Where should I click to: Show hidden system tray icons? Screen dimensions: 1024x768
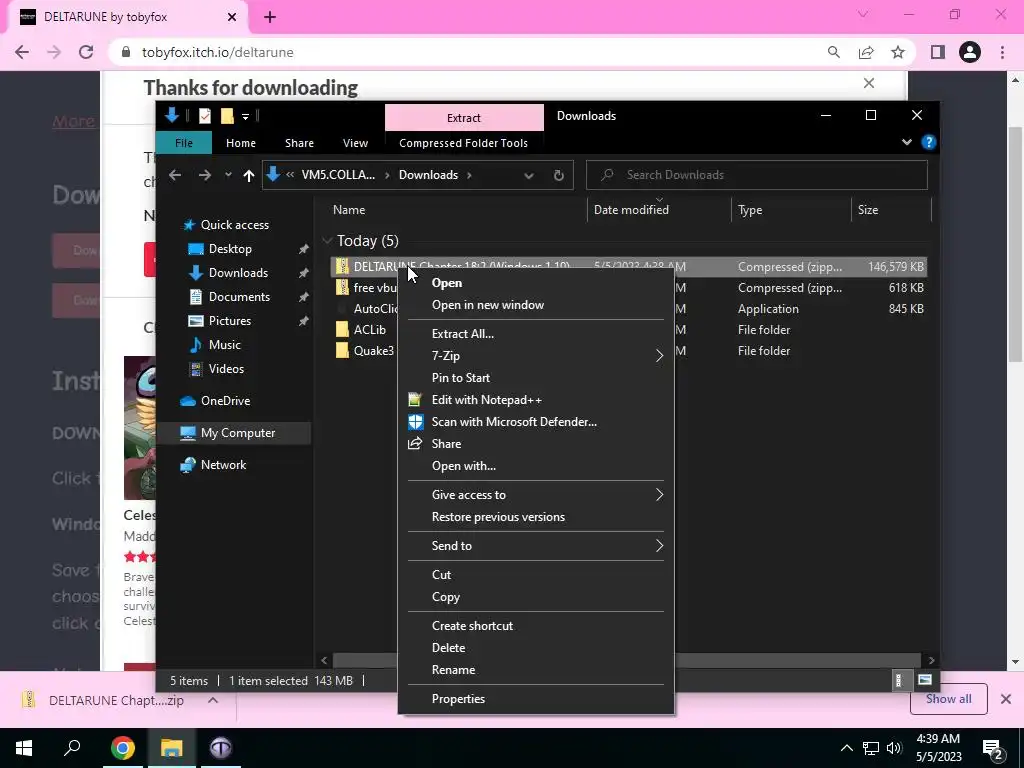pos(846,748)
